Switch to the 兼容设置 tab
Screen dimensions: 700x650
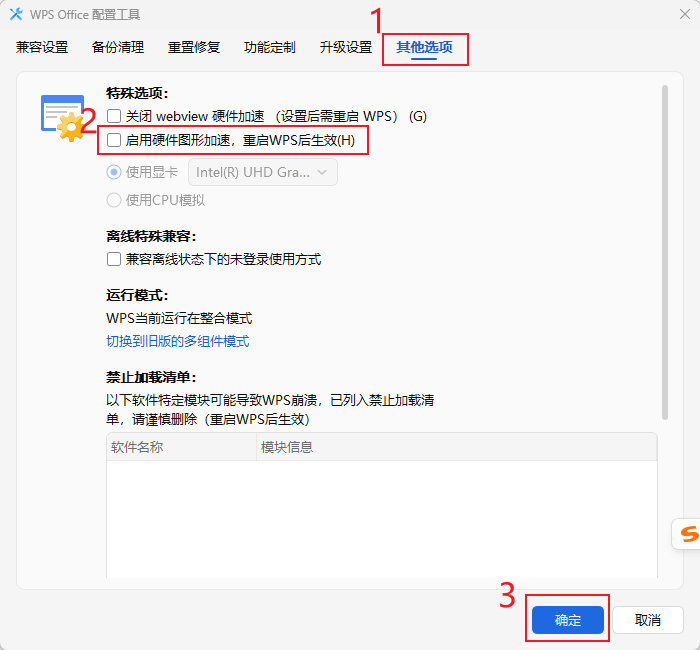(x=42, y=47)
